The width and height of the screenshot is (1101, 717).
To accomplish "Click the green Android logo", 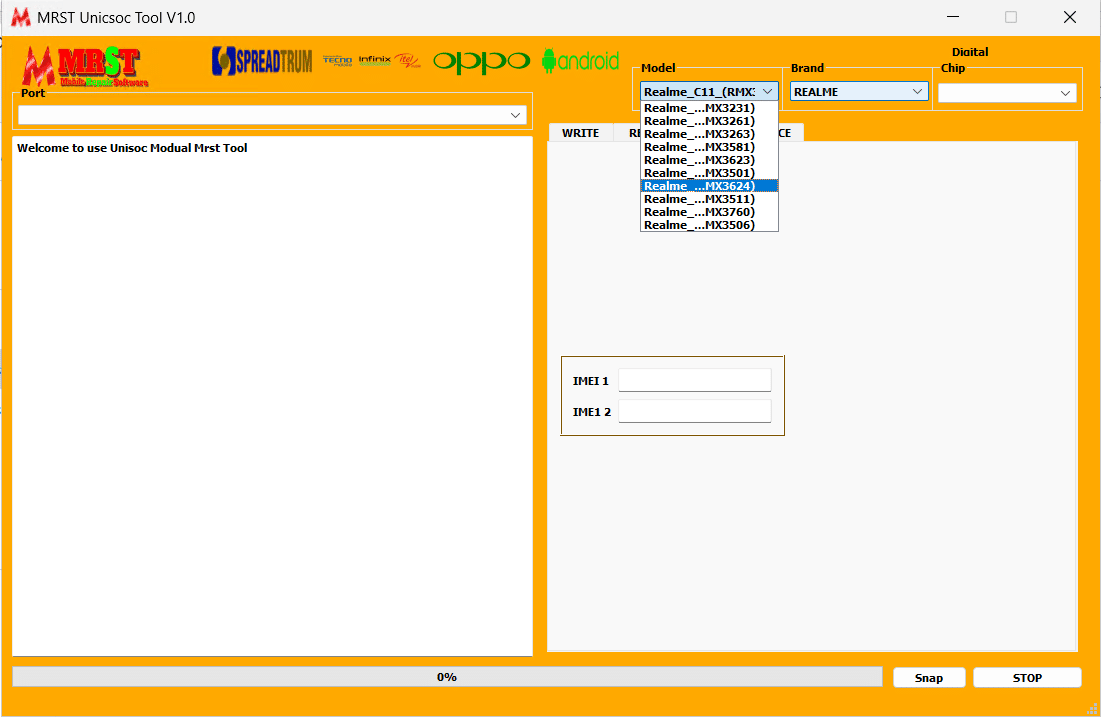I will tap(580, 61).
